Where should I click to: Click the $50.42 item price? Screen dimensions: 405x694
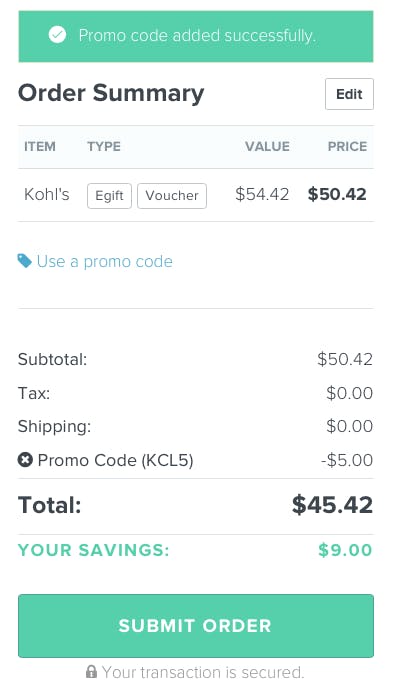click(337, 194)
